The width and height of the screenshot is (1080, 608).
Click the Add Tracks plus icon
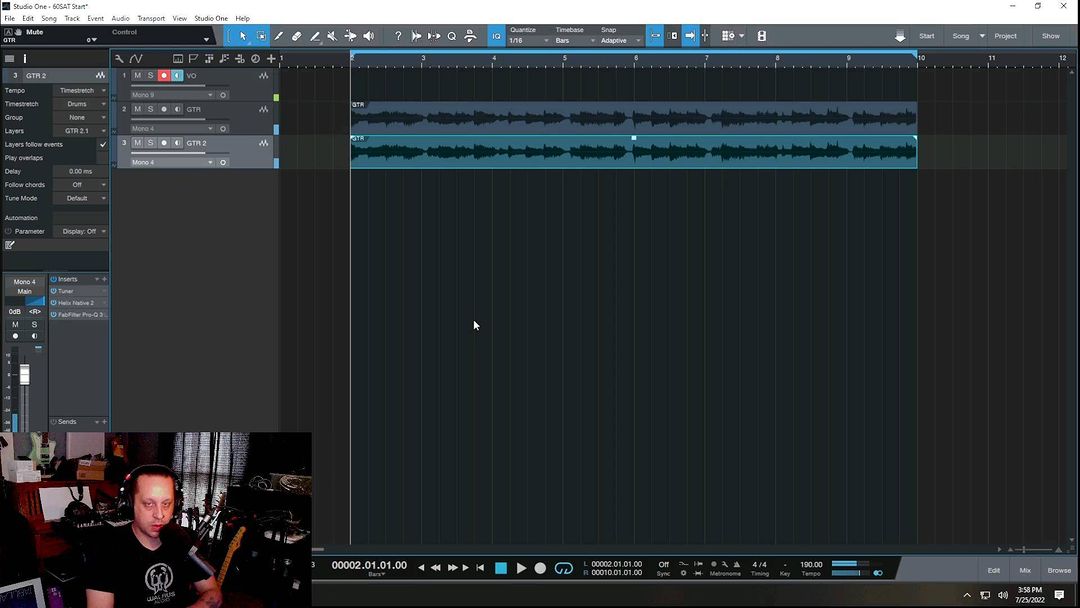[x=271, y=59]
